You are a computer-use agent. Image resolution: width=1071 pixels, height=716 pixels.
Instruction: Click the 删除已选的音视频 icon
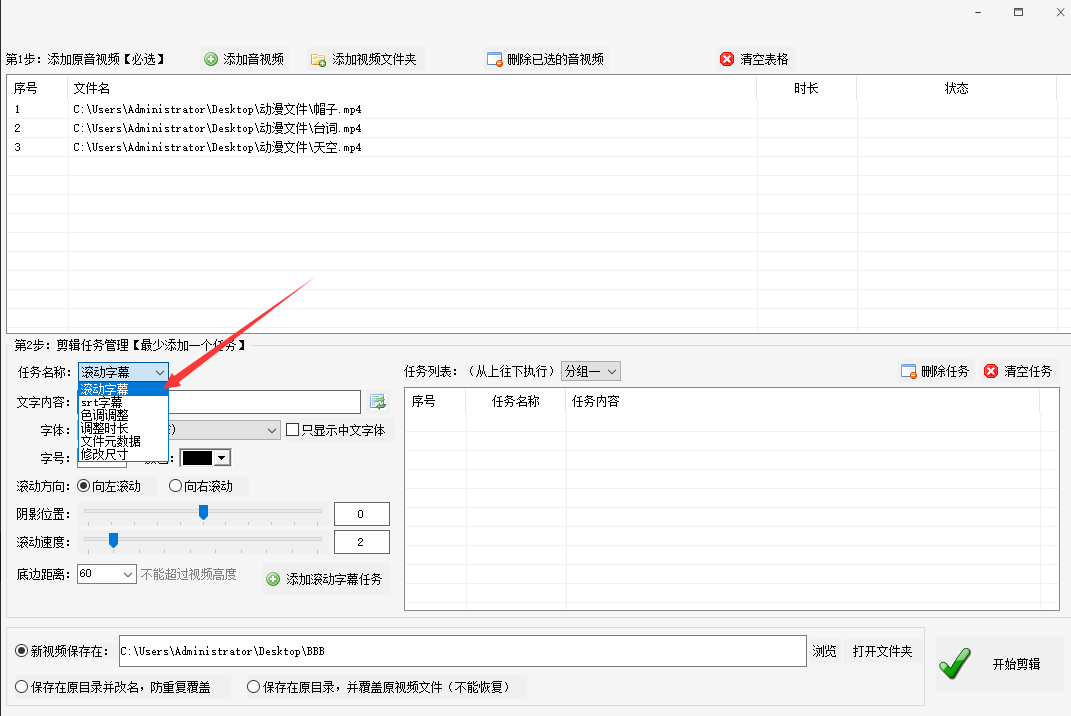(x=495, y=59)
